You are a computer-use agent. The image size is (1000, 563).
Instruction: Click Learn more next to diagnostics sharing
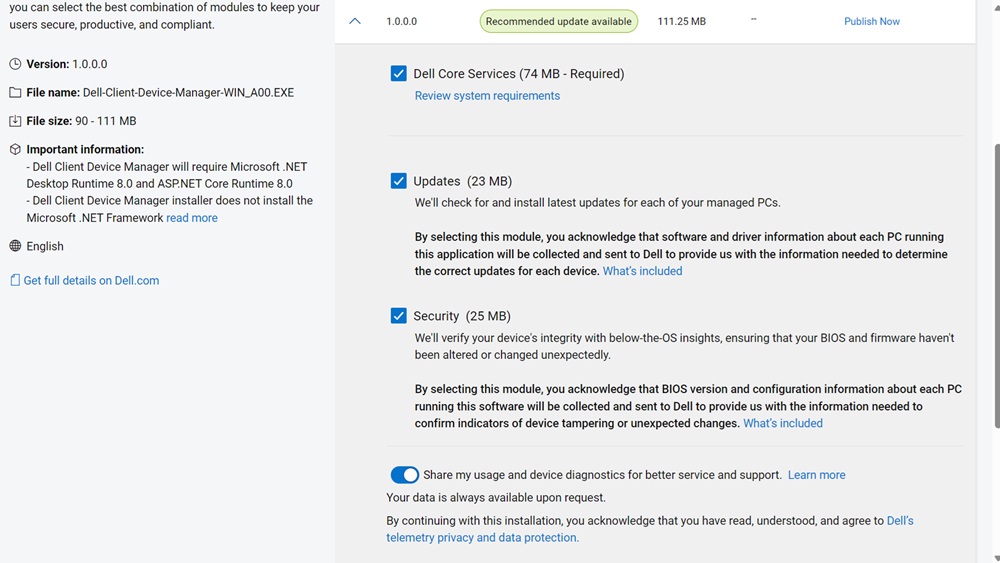click(816, 475)
